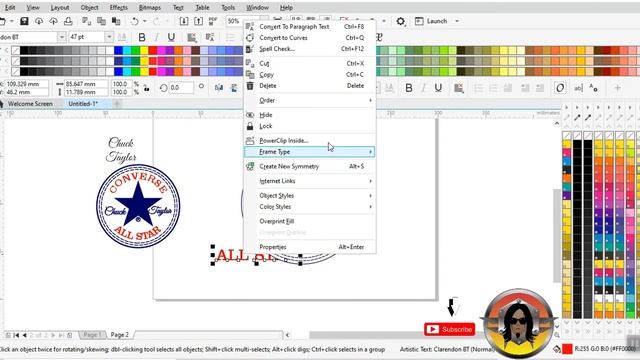Open Options with the gear icon

tap(401, 21)
